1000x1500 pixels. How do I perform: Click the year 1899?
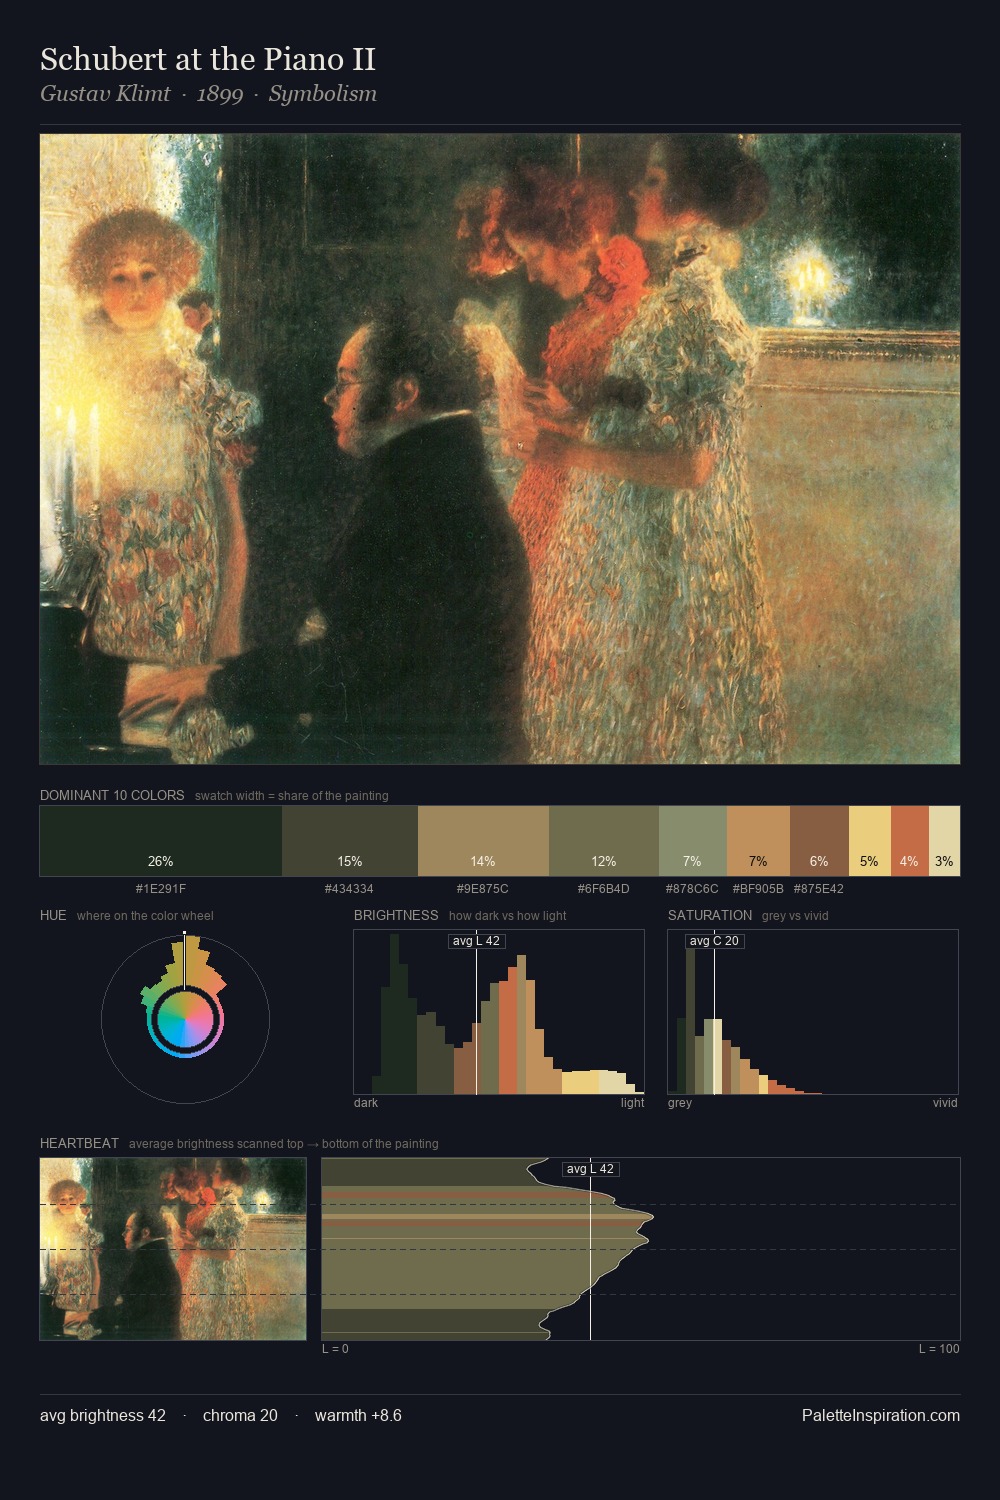click(x=220, y=94)
